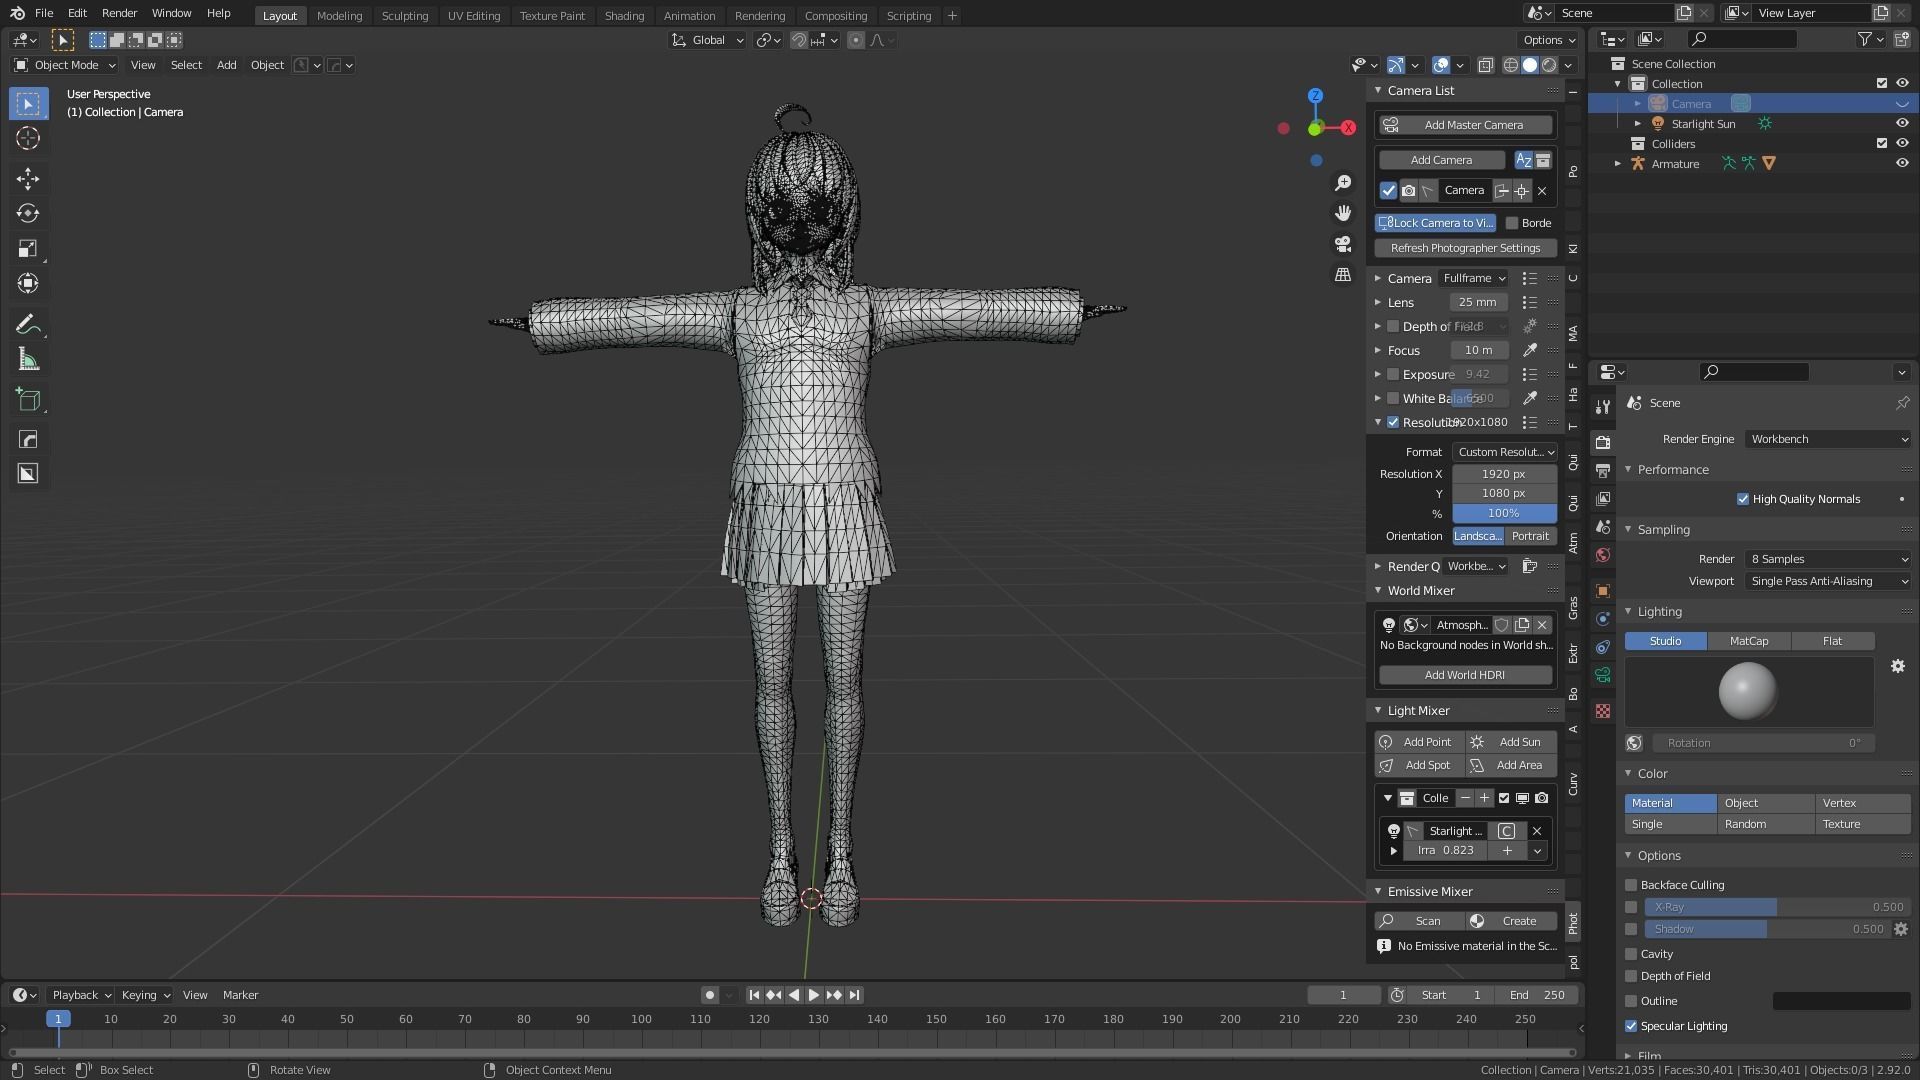The width and height of the screenshot is (1920, 1080).
Task: Switch to the UV Editing workspace tab
Action: pos(474,15)
